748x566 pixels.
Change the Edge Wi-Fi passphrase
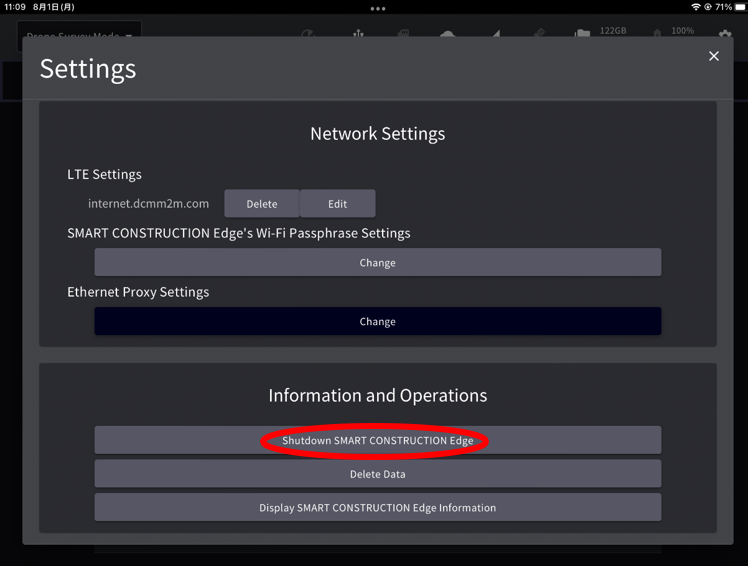378,262
